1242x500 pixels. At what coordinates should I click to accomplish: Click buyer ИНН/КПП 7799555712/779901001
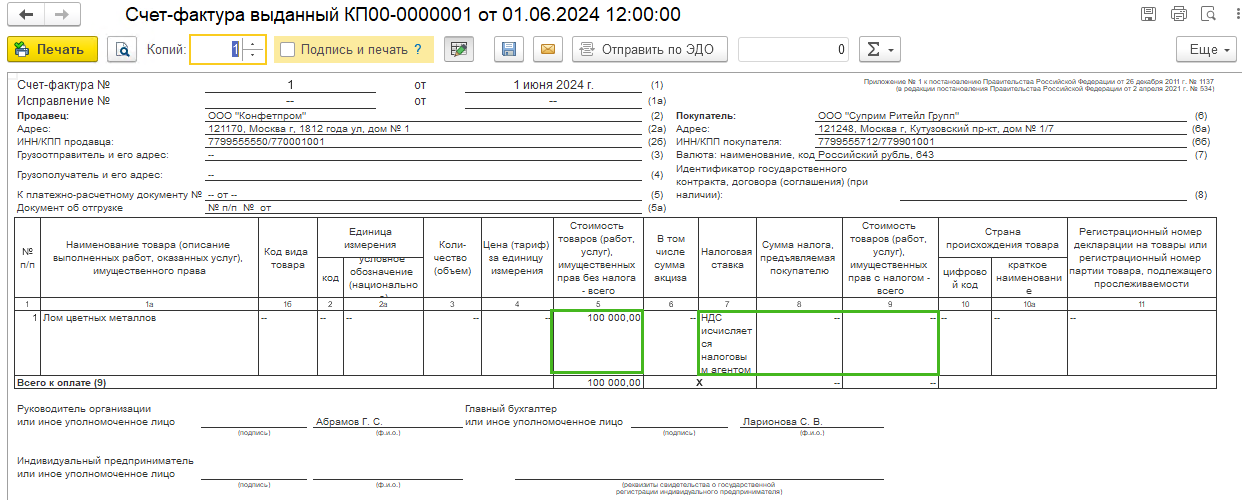click(x=877, y=142)
